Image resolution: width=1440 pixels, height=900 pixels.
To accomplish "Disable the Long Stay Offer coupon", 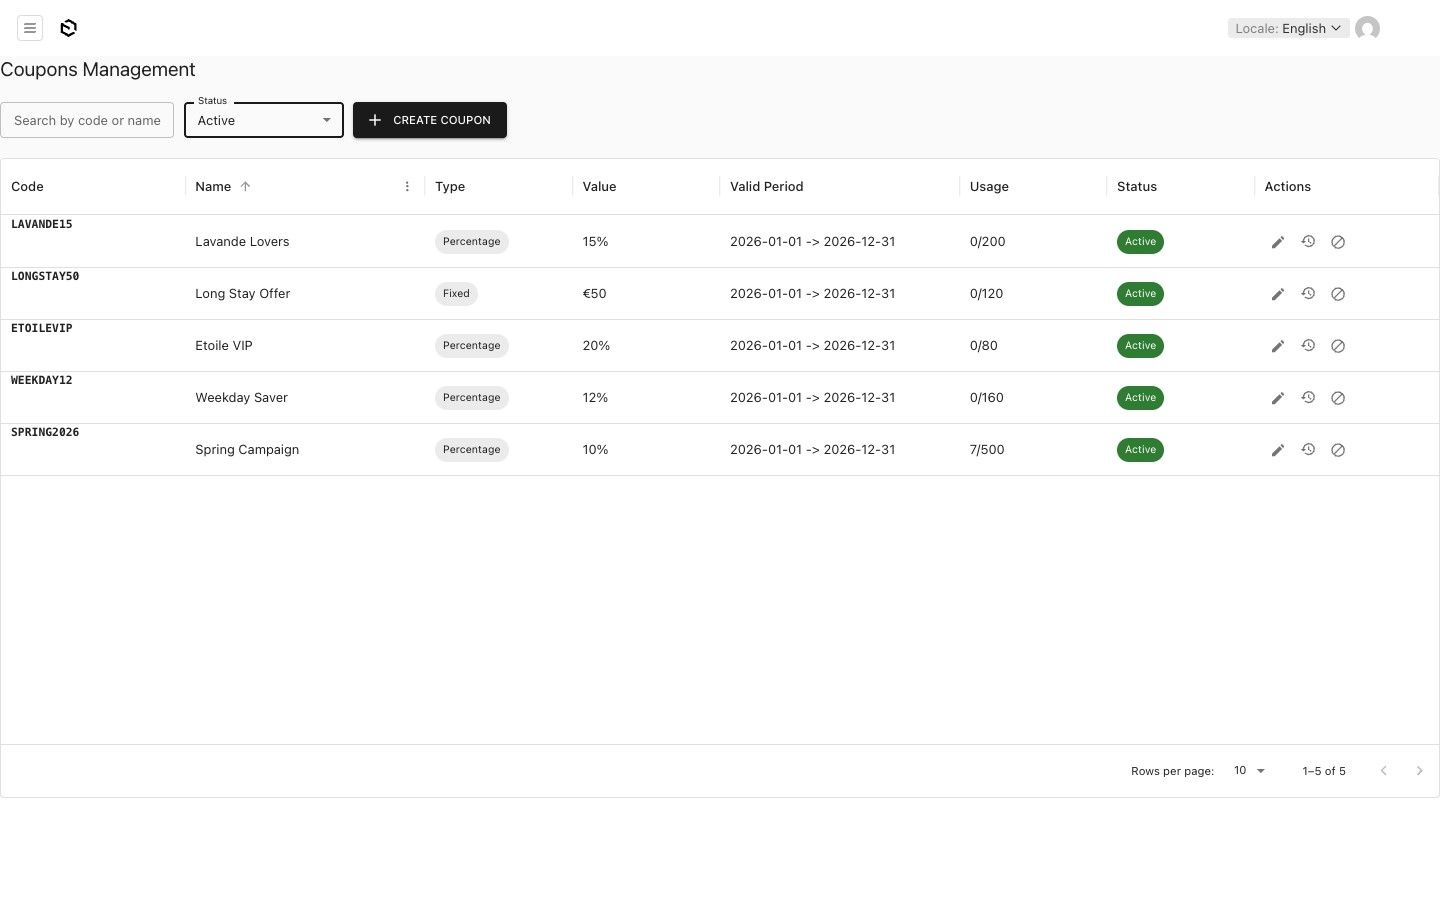I will (1337, 294).
